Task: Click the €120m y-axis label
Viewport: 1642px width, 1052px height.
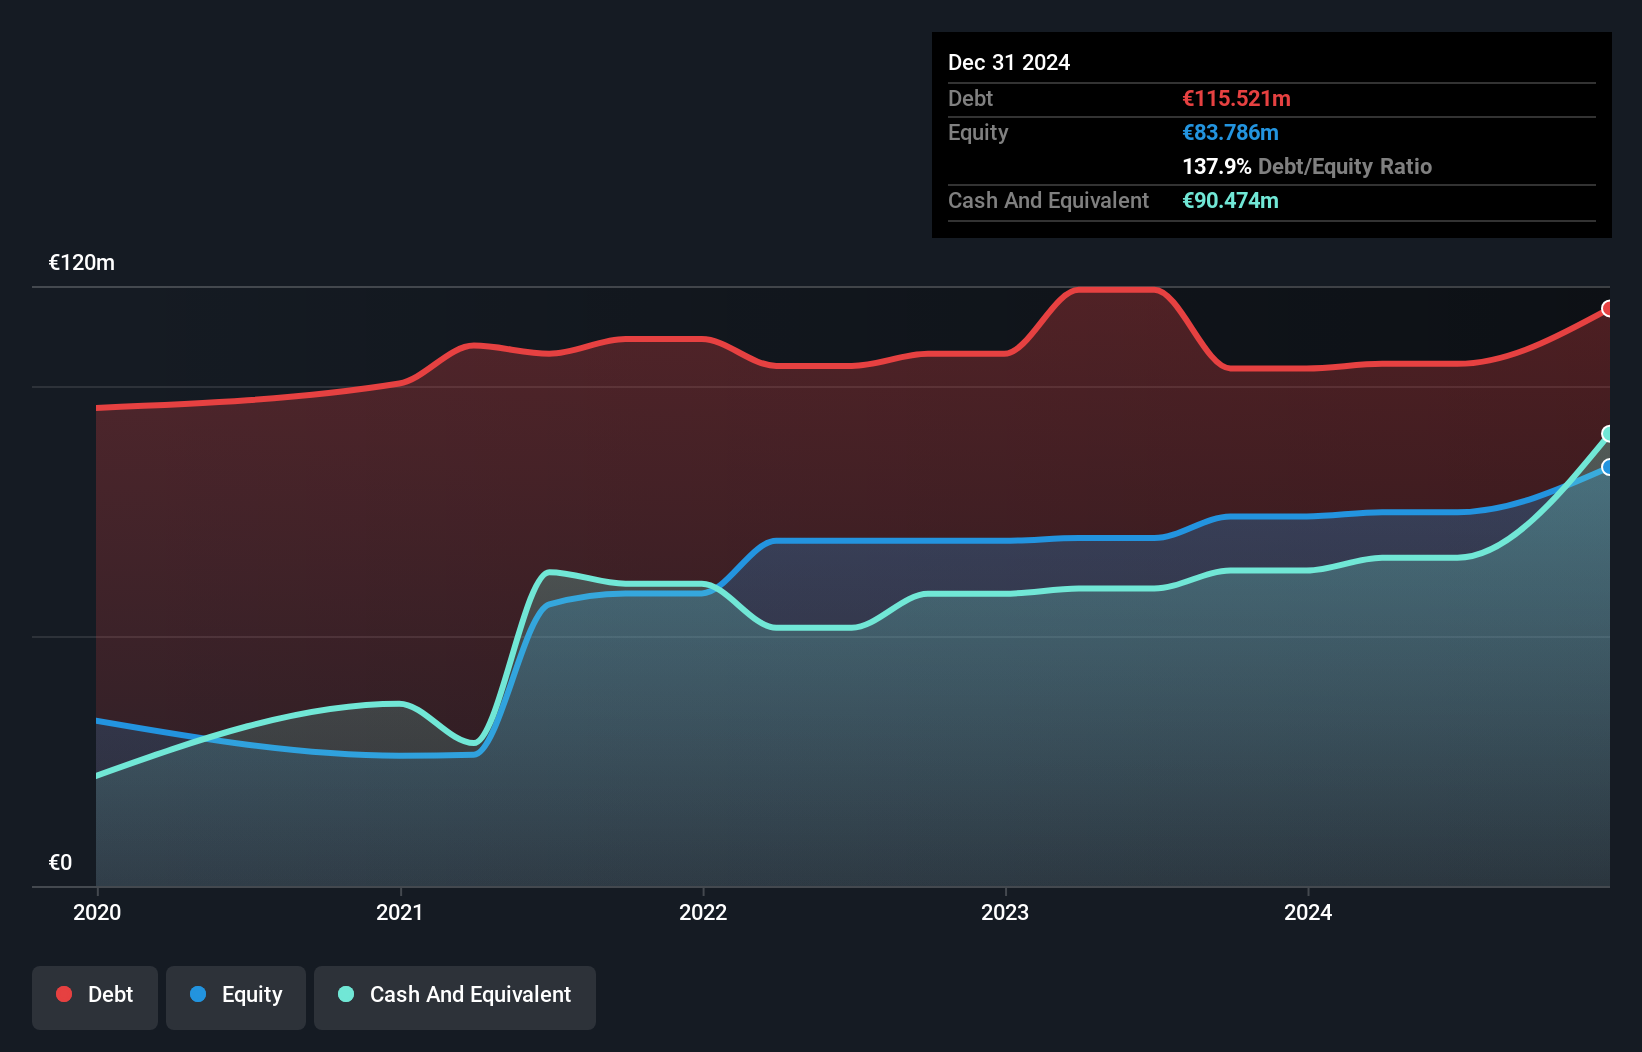Action: pos(82,263)
